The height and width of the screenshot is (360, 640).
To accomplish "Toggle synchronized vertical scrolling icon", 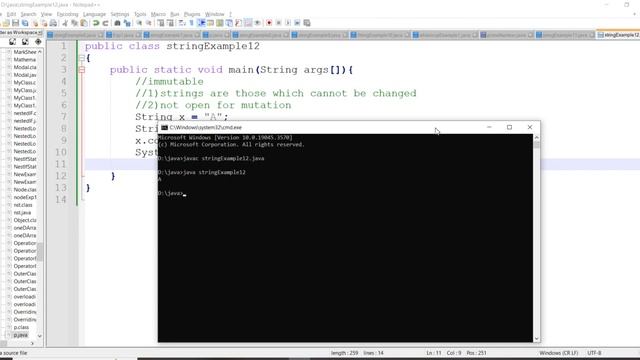I will tap(161, 23).
